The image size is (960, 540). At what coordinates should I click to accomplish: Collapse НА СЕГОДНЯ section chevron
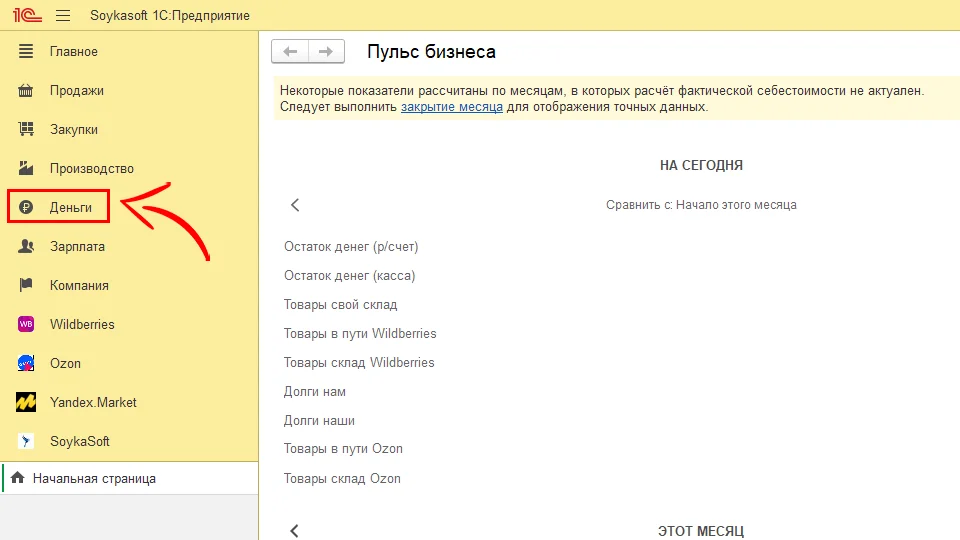pos(295,205)
